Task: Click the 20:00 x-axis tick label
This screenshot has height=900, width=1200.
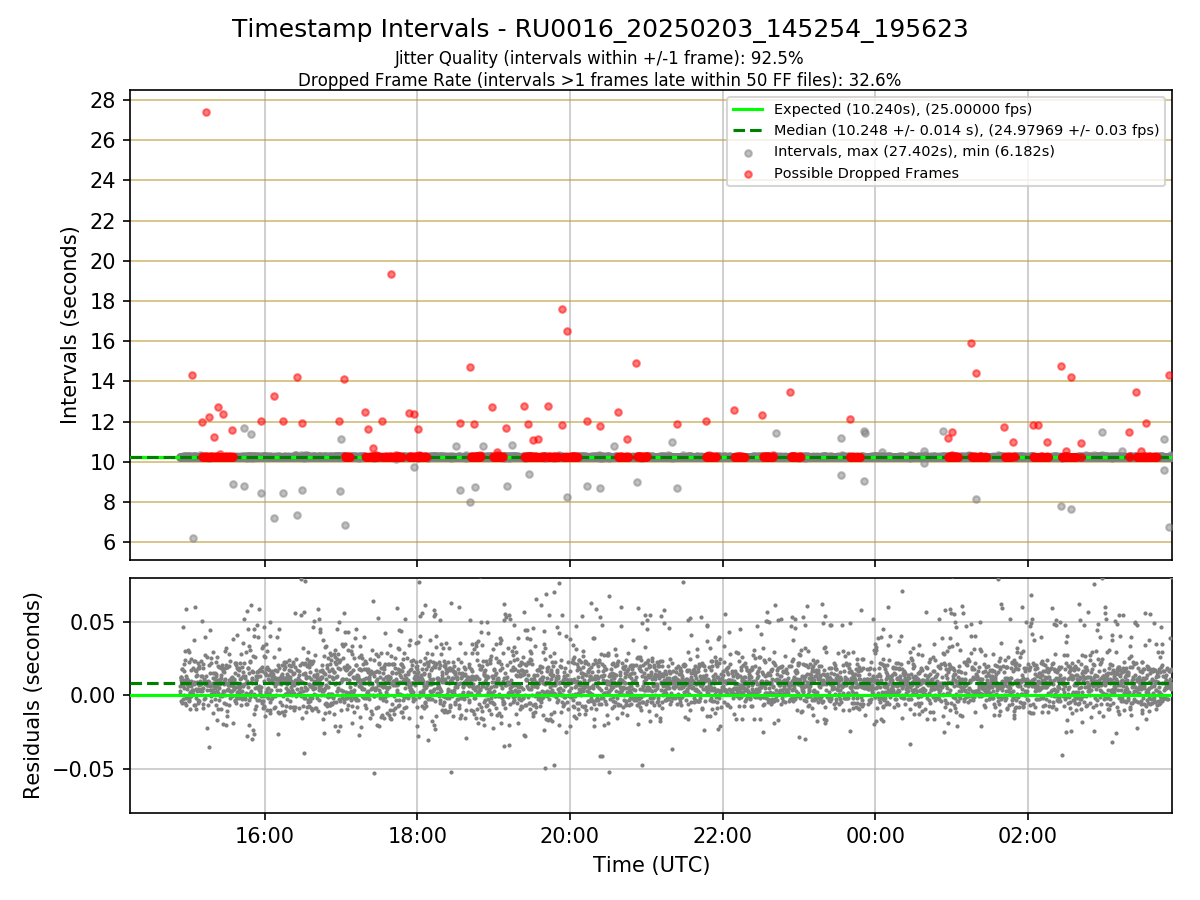Action: click(570, 836)
